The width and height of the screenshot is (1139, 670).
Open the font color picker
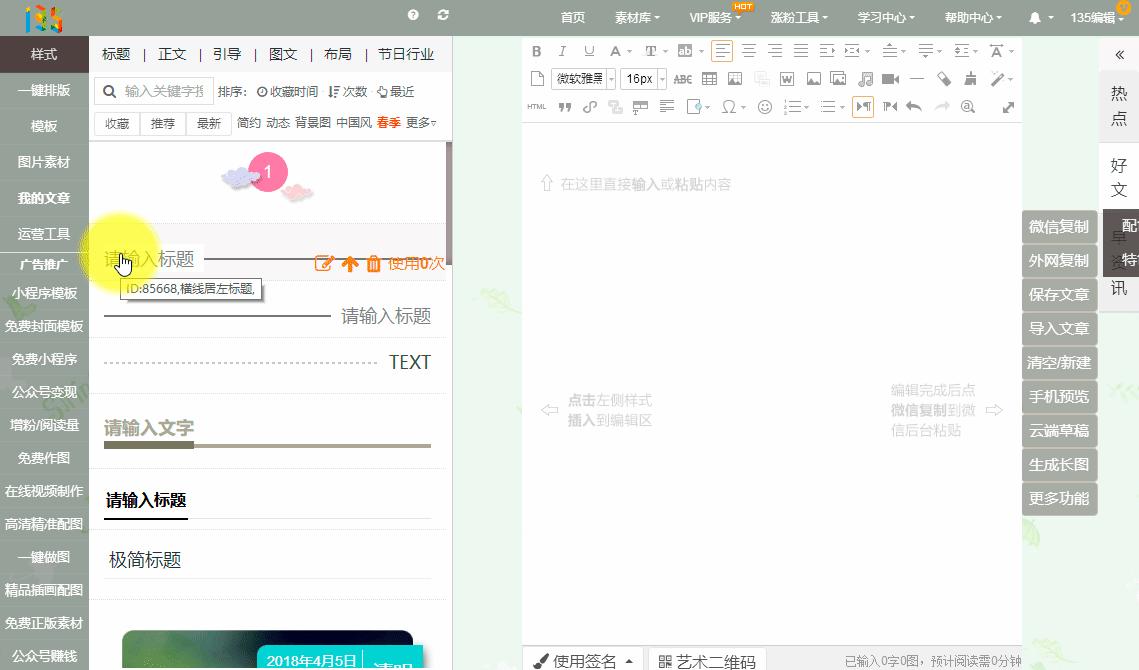click(x=615, y=51)
